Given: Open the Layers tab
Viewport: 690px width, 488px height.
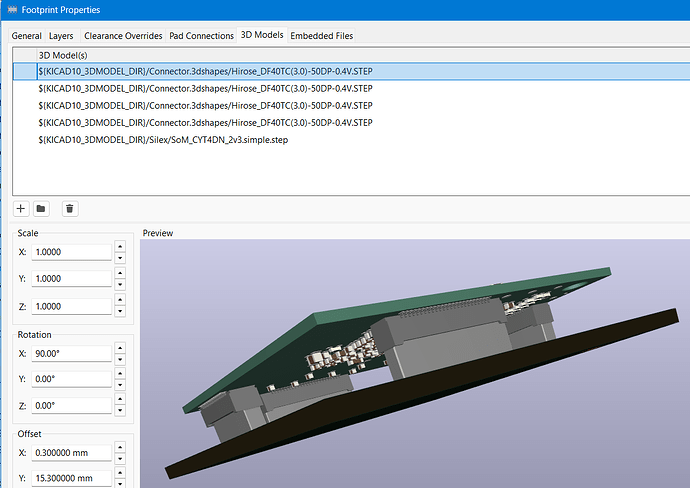Looking at the screenshot, I should 61,36.
